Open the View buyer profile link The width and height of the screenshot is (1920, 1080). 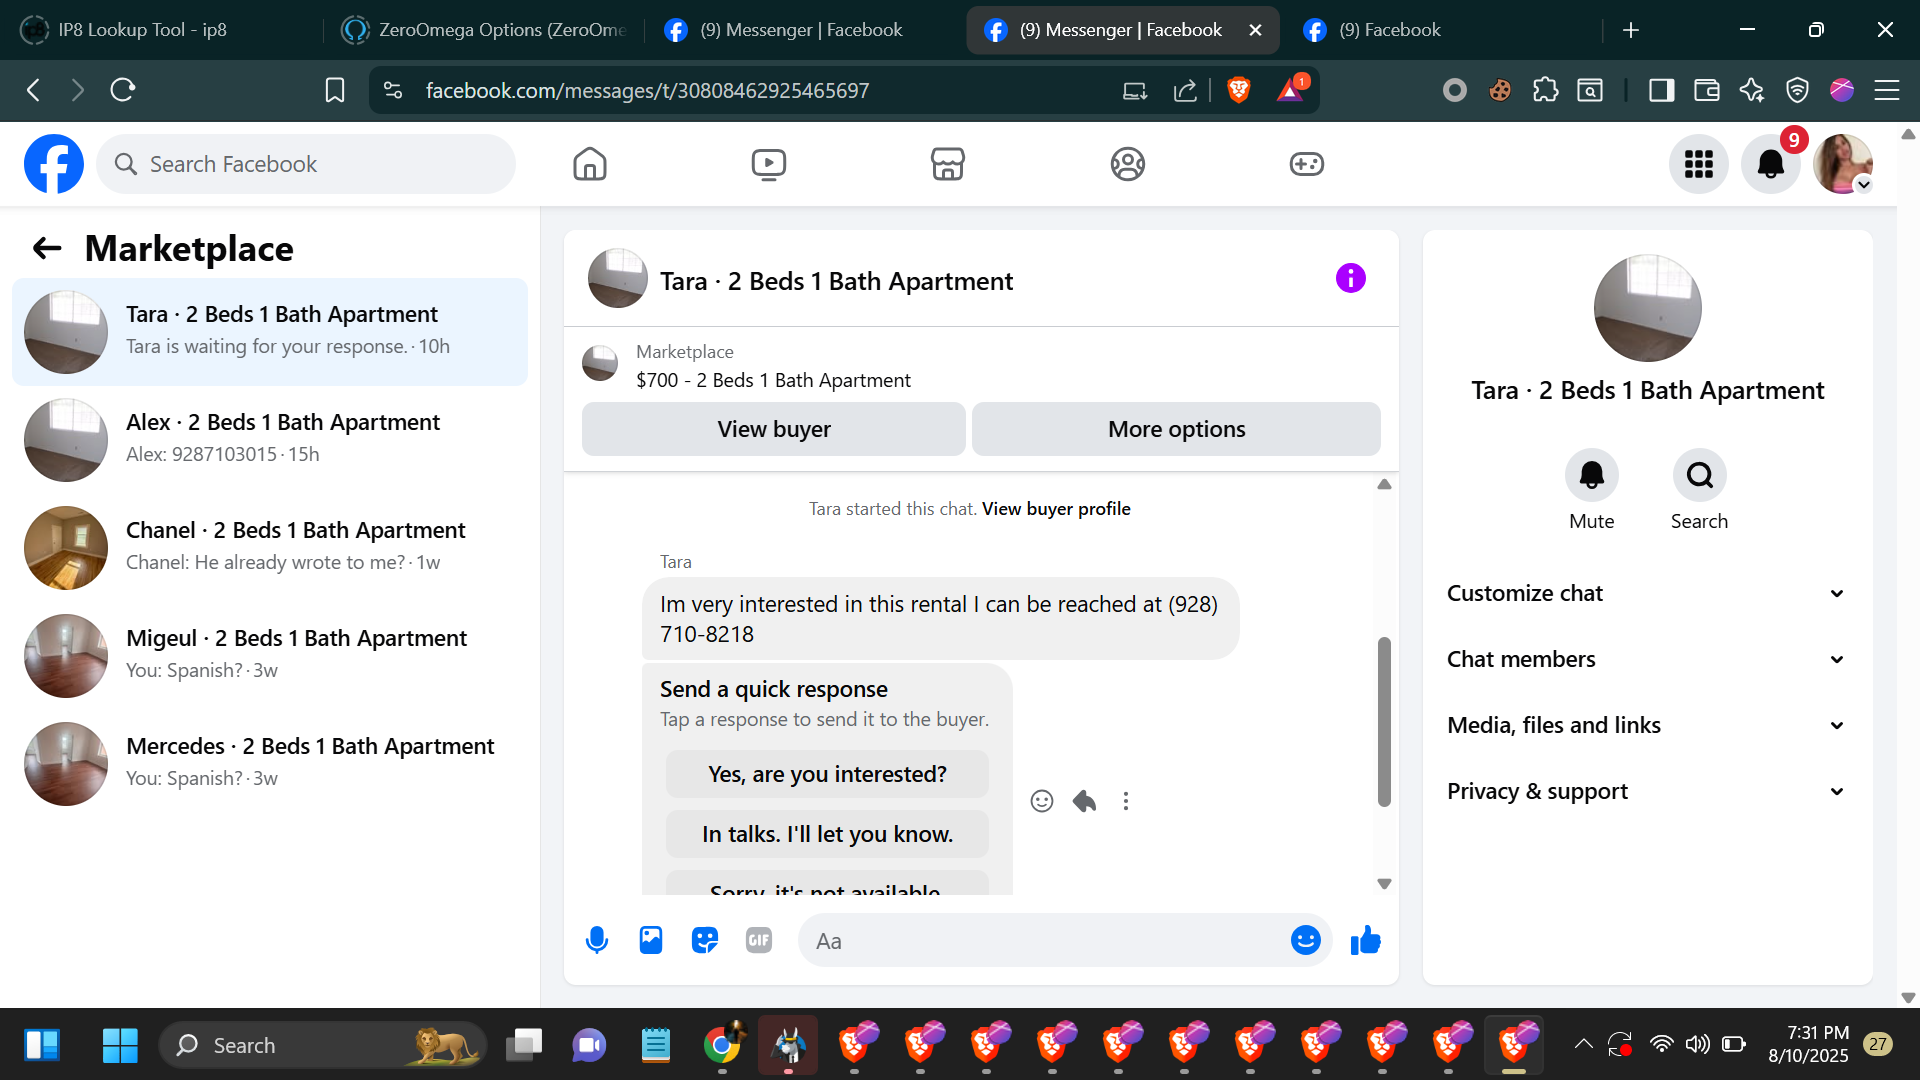[x=1056, y=509]
